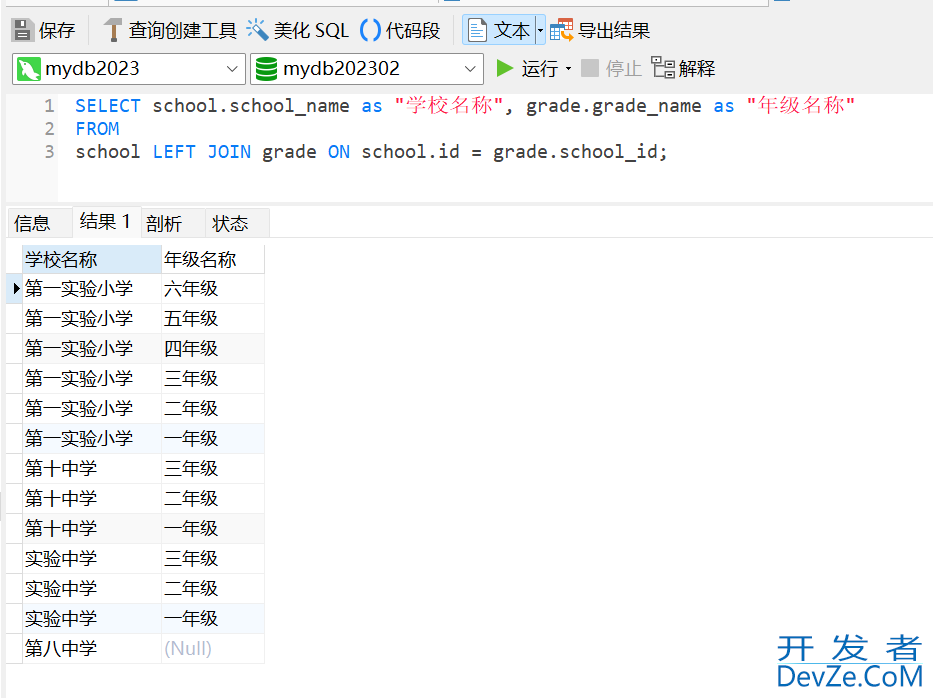Screen dimensions: 933x698
Task: Click the Stop (停止) button
Action: (x=611, y=68)
